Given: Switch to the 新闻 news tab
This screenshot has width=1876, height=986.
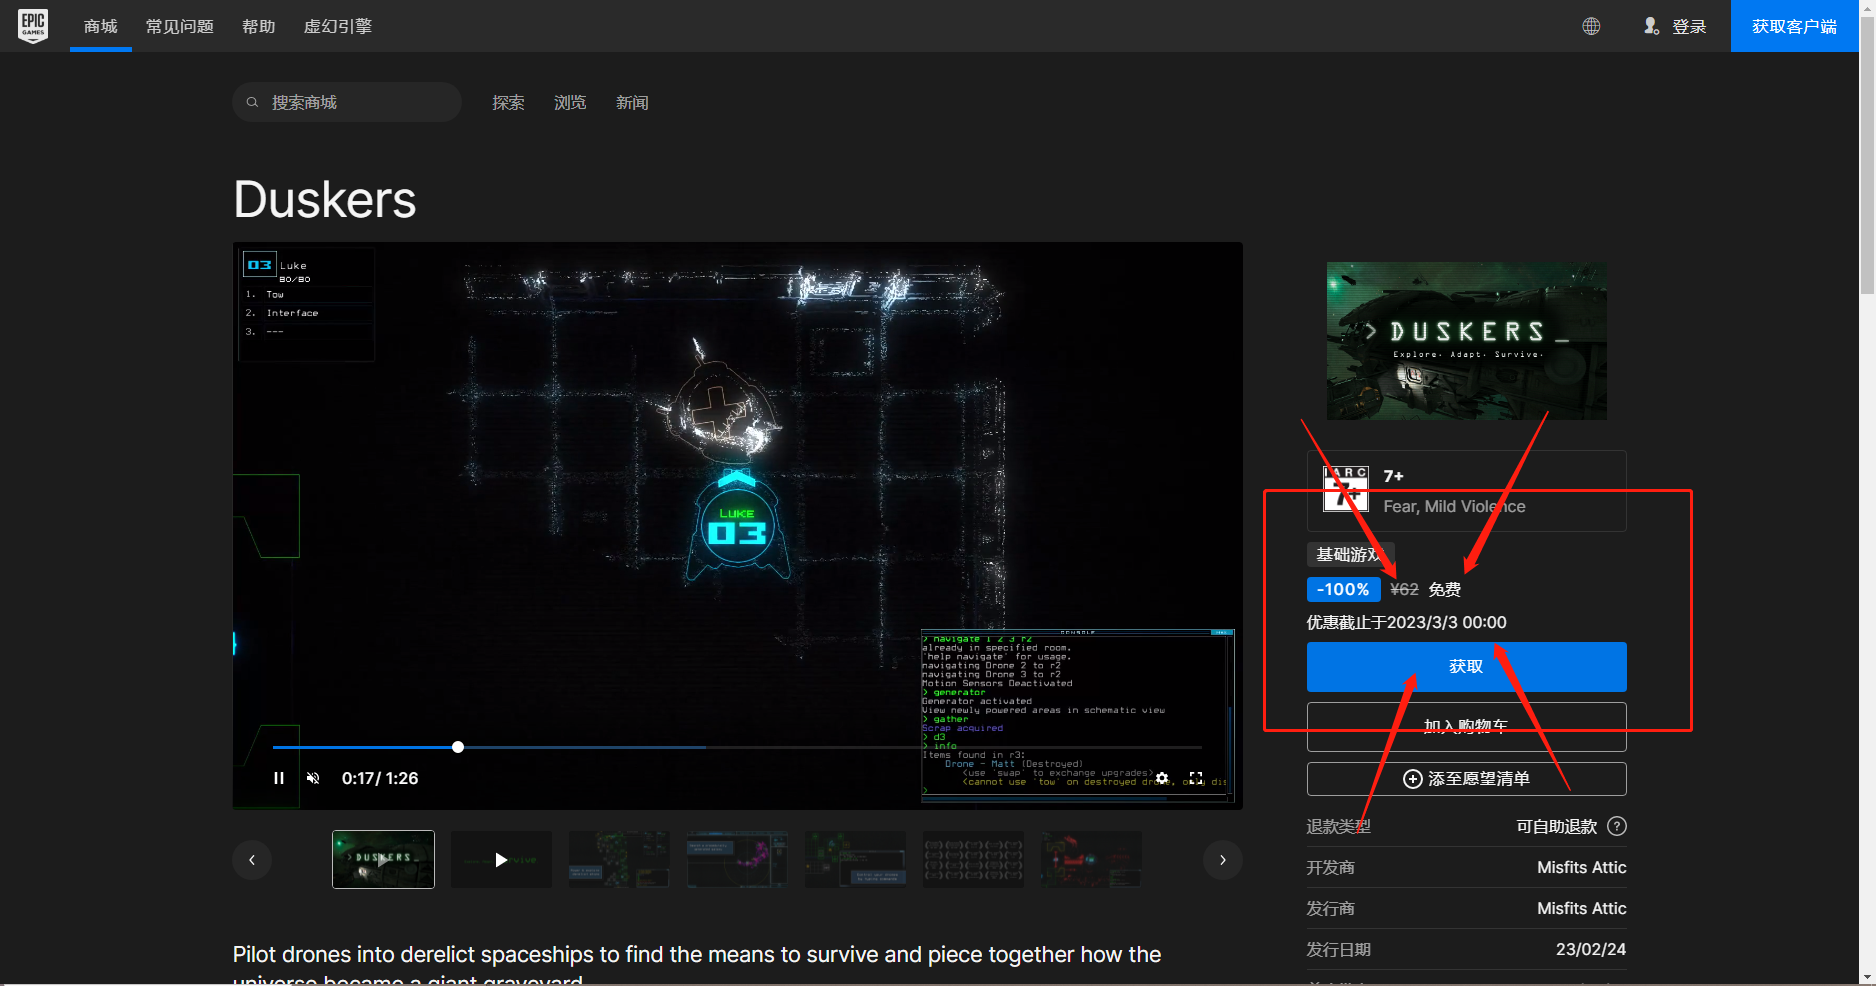Looking at the screenshot, I should pos(632,101).
